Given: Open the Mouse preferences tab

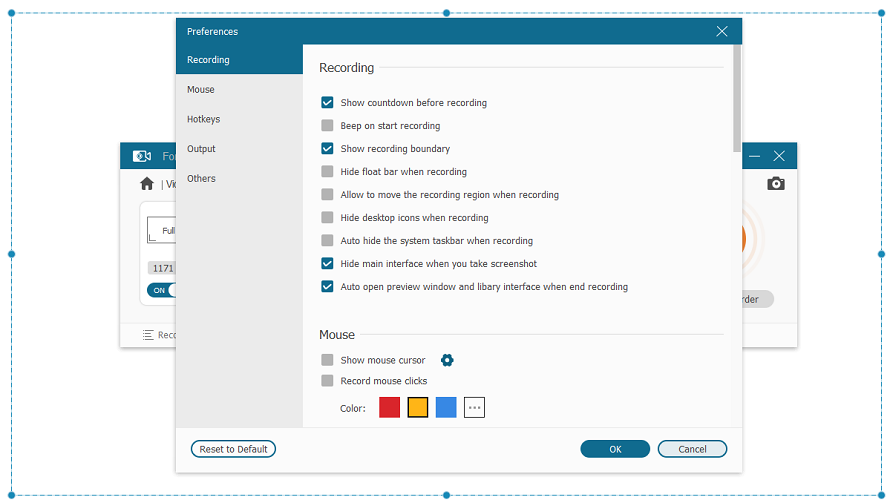Looking at the screenshot, I should click(x=239, y=89).
